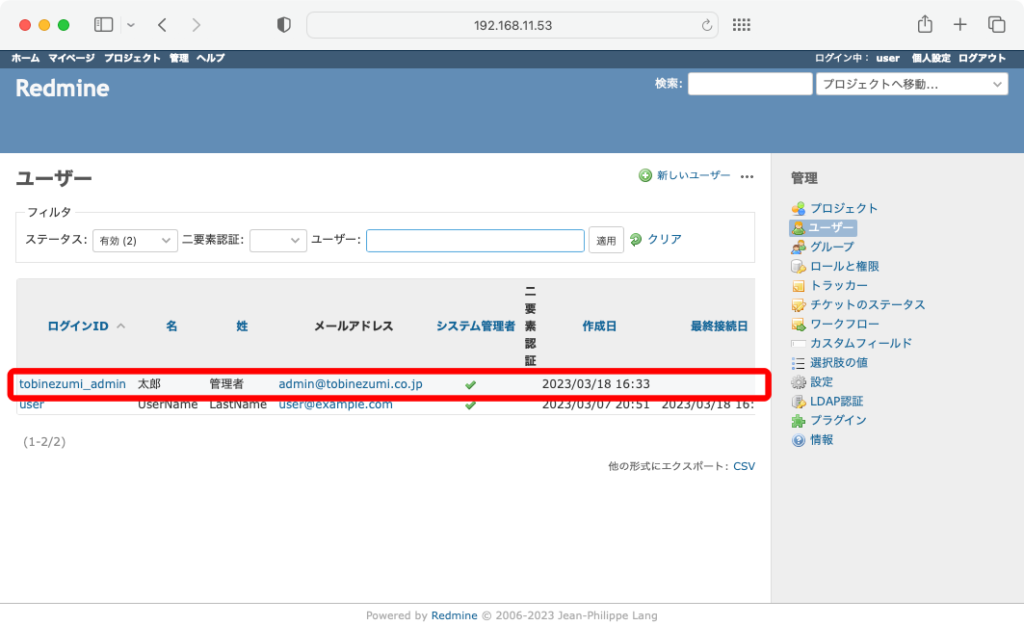Open the プロジェクトへ移動 dropdown
The width and height of the screenshot is (1024, 626).
click(912, 84)
